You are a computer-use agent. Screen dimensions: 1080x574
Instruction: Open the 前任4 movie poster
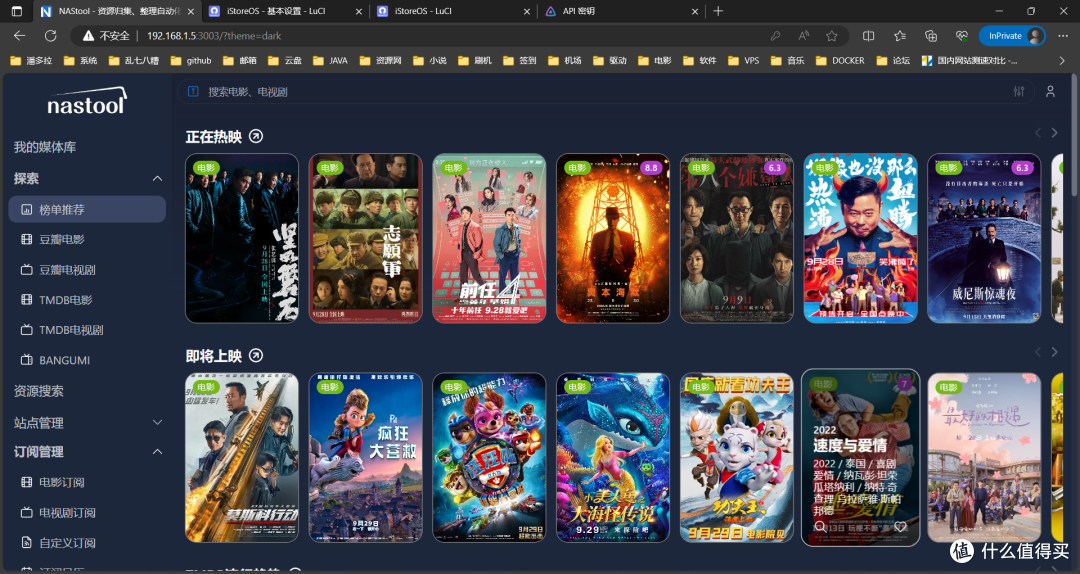(489, 238)
